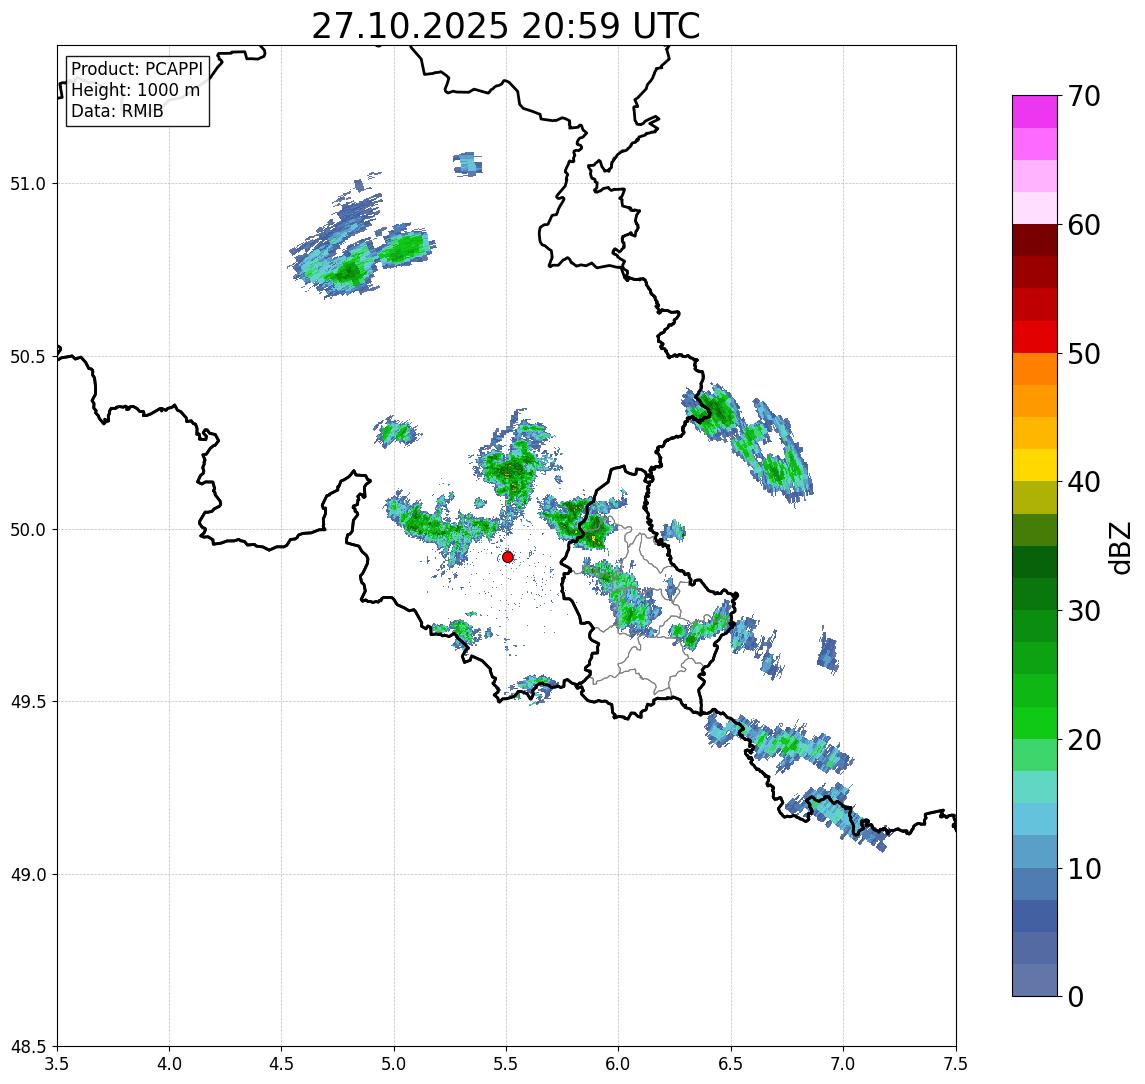Viewport: 1145px width, 1084px height.
Task: Click the colorbar tick label 50
Action: coord(1084,354)
